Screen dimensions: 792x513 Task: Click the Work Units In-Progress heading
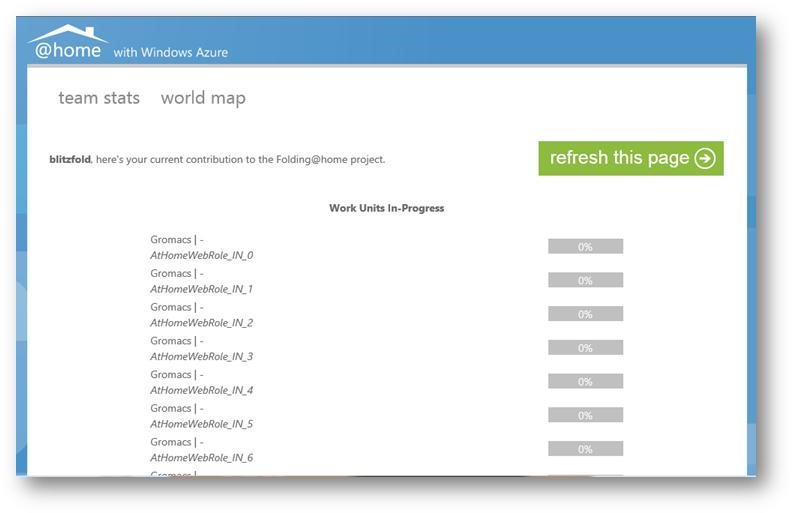click(x=386, y=208)
